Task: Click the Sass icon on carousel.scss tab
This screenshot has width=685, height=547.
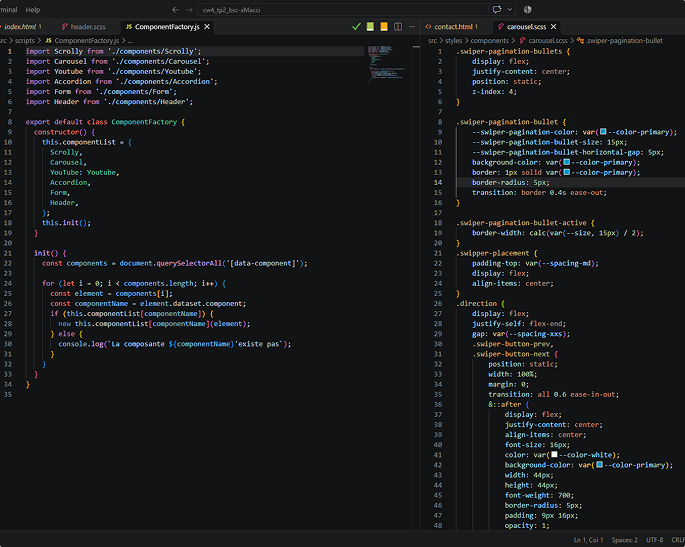Action: 501,27
